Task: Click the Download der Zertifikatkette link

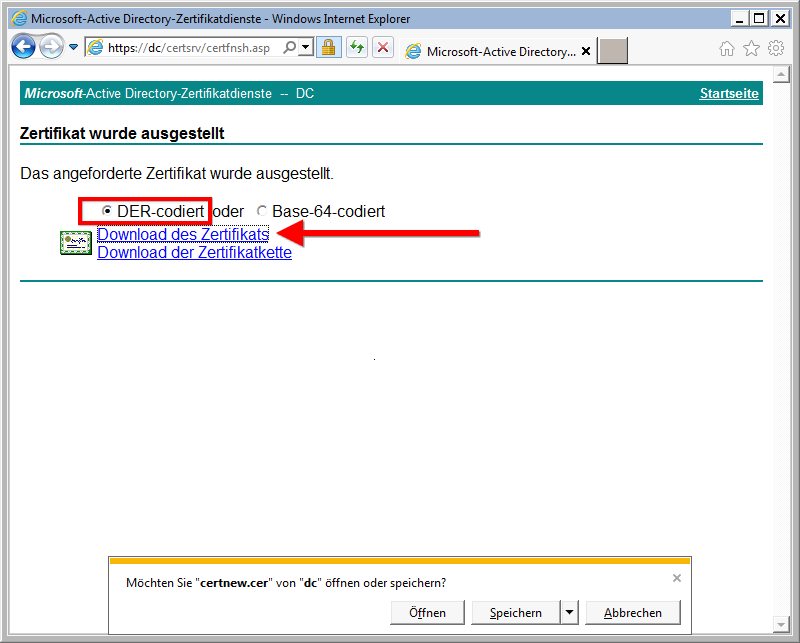Action: [x=194, y=253]
